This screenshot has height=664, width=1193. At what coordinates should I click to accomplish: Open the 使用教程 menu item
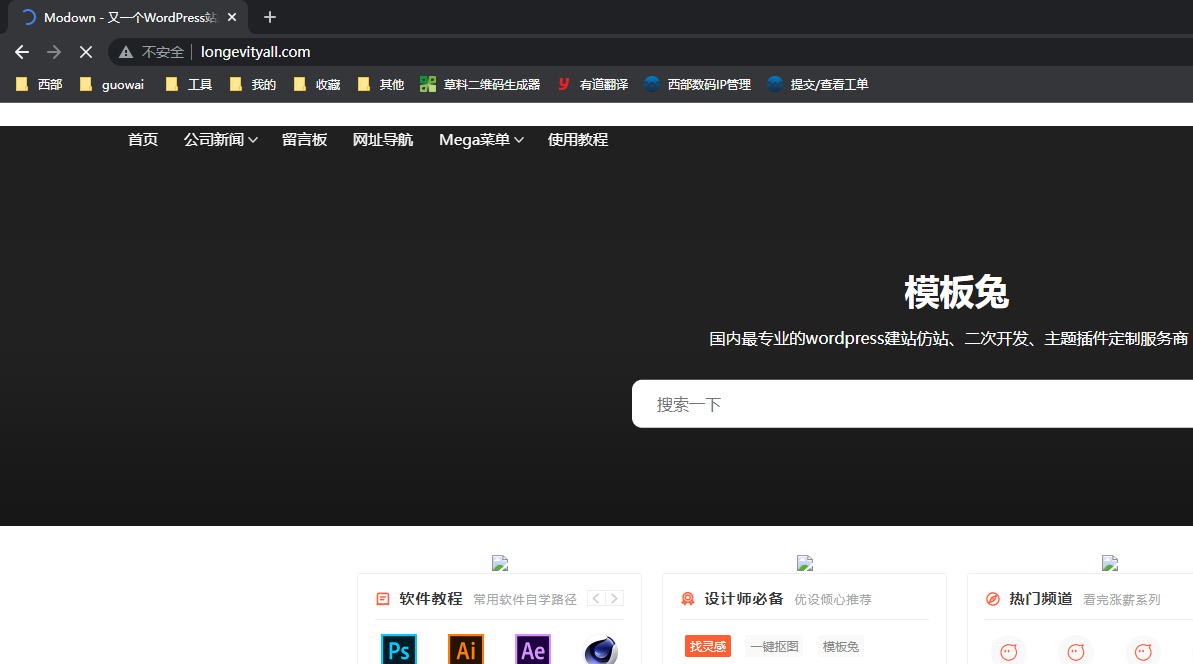click(577, 139)
